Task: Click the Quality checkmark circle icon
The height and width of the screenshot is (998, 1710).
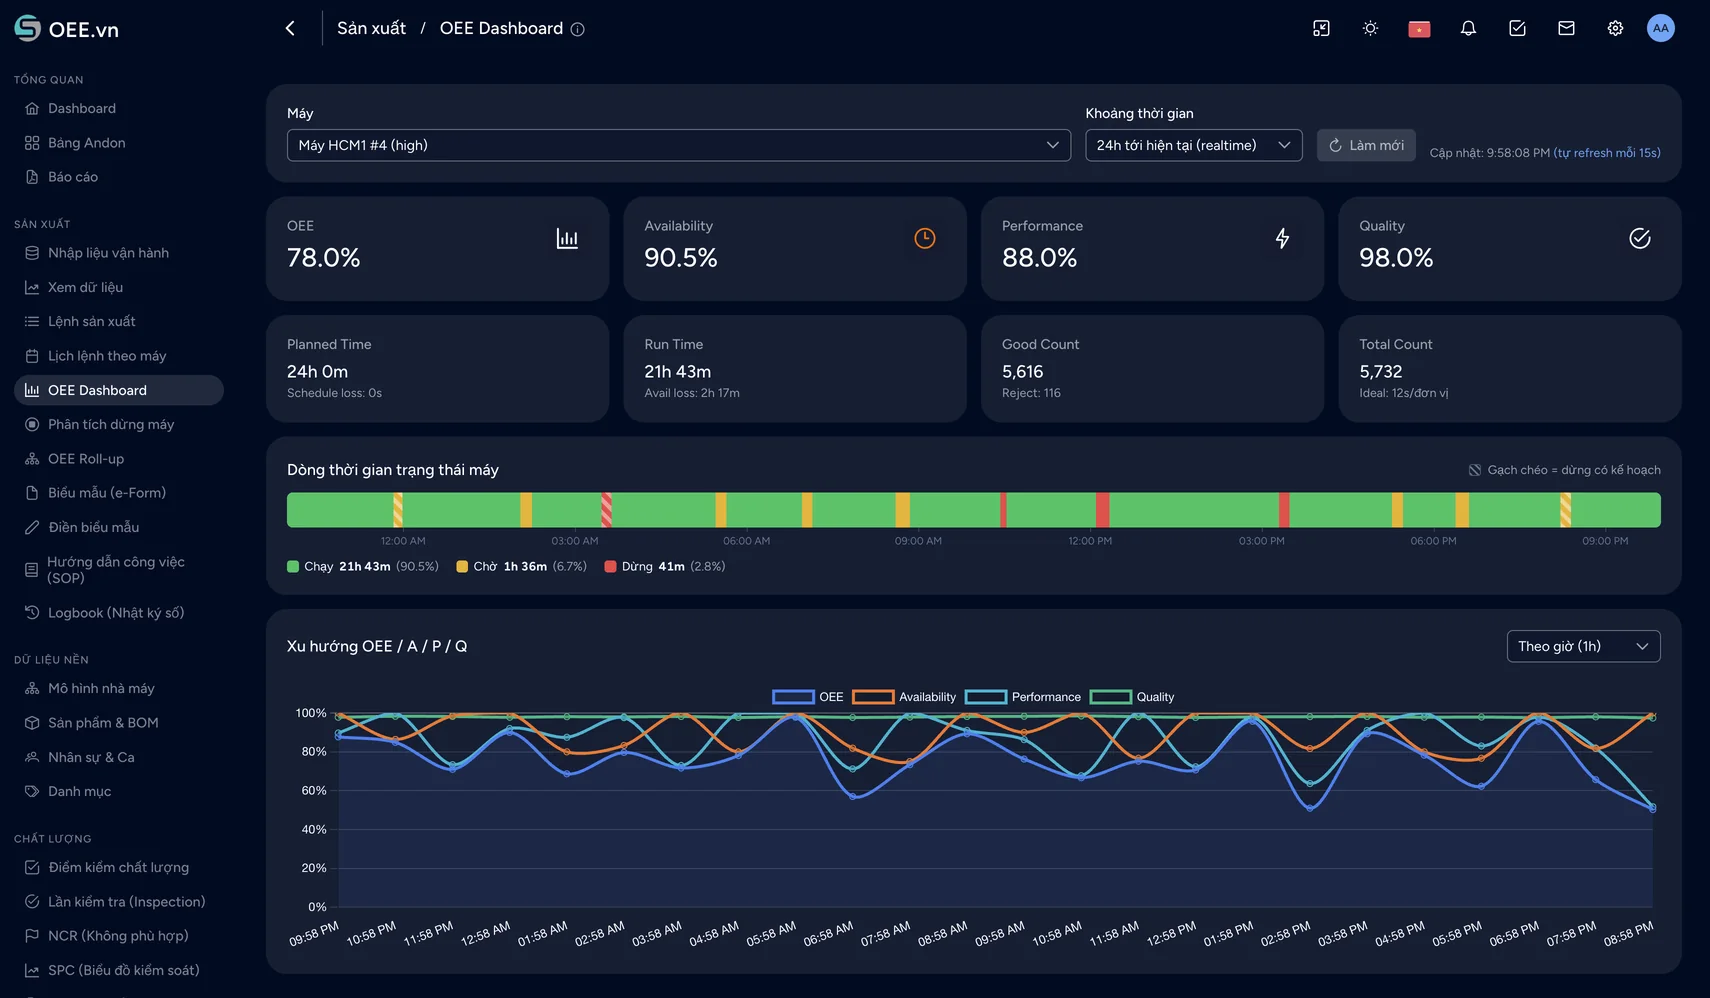Action: pyautogui.click(x=1640, y=238)
